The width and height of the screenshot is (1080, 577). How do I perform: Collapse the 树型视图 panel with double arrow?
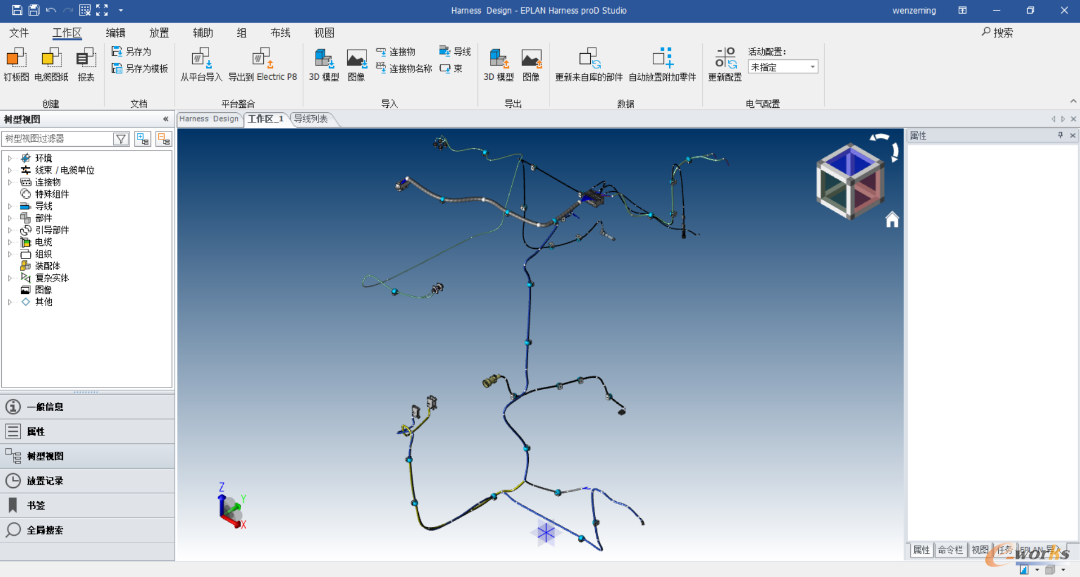tap(165, 119)
